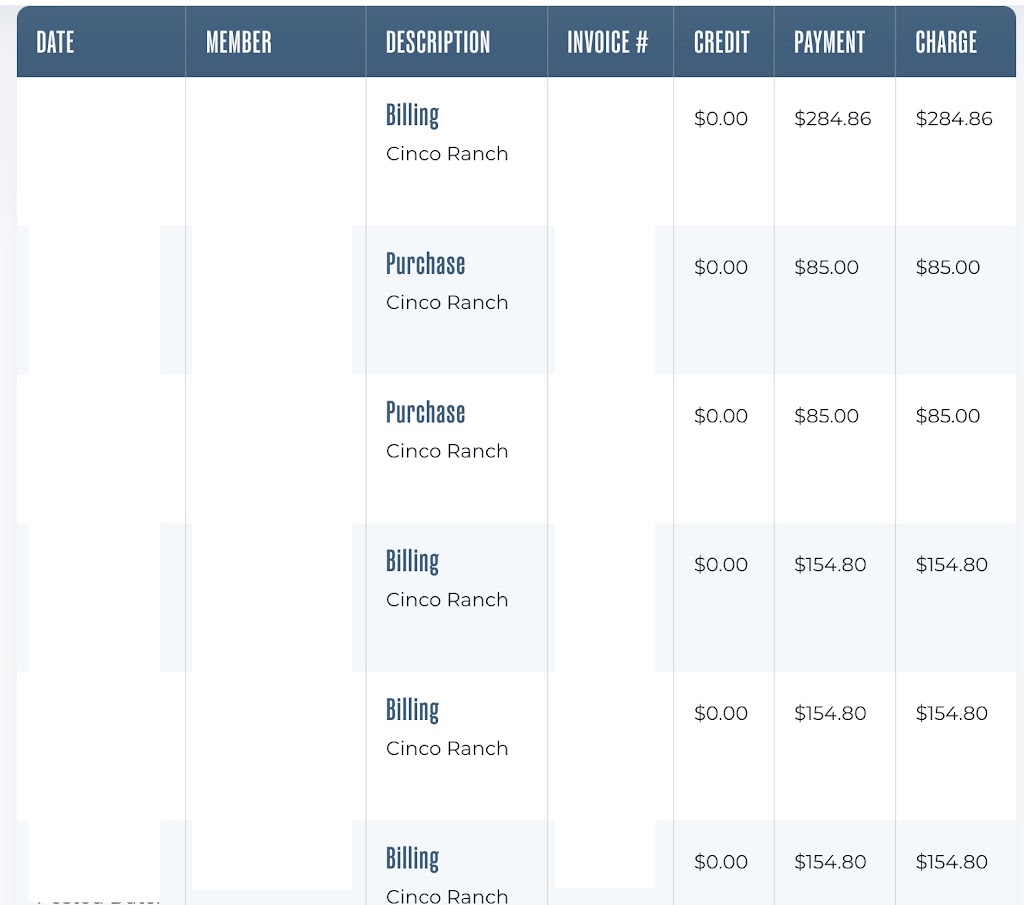The height and width of the screenshot is (905, 1024).
Task: Click the $154.80 payment in first $154.80 row
Action: click(x=830, y=565)
